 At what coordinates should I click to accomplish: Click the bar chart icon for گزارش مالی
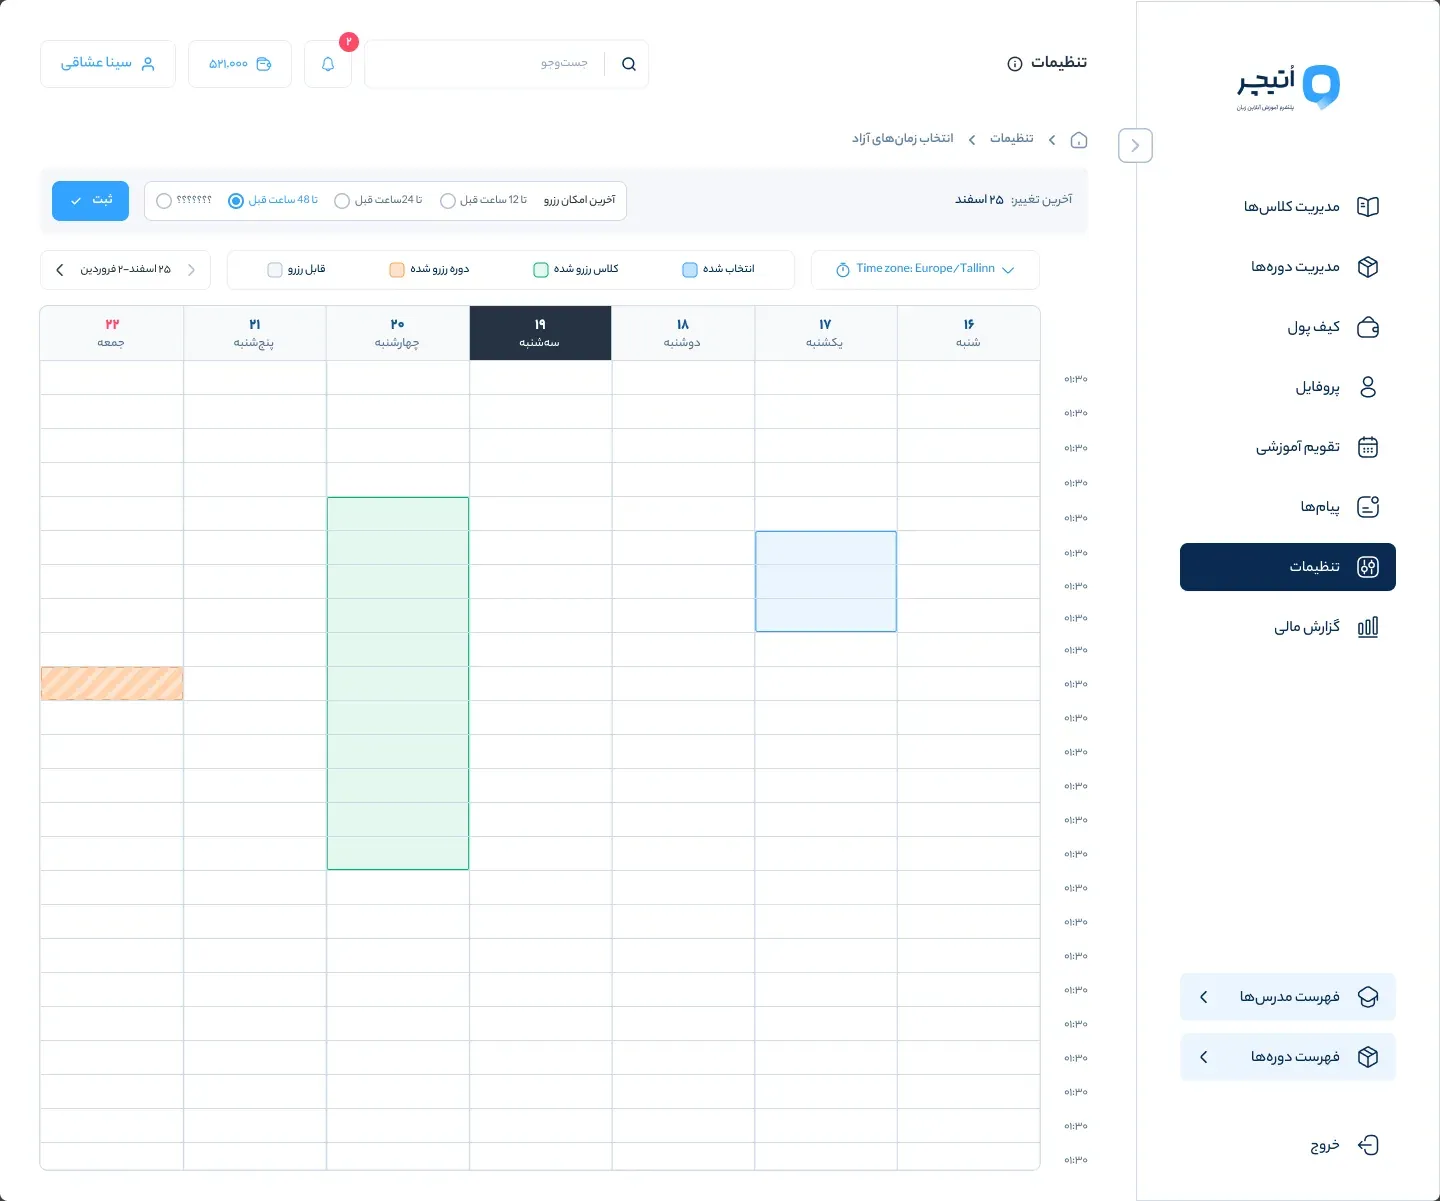(1368, 627)
